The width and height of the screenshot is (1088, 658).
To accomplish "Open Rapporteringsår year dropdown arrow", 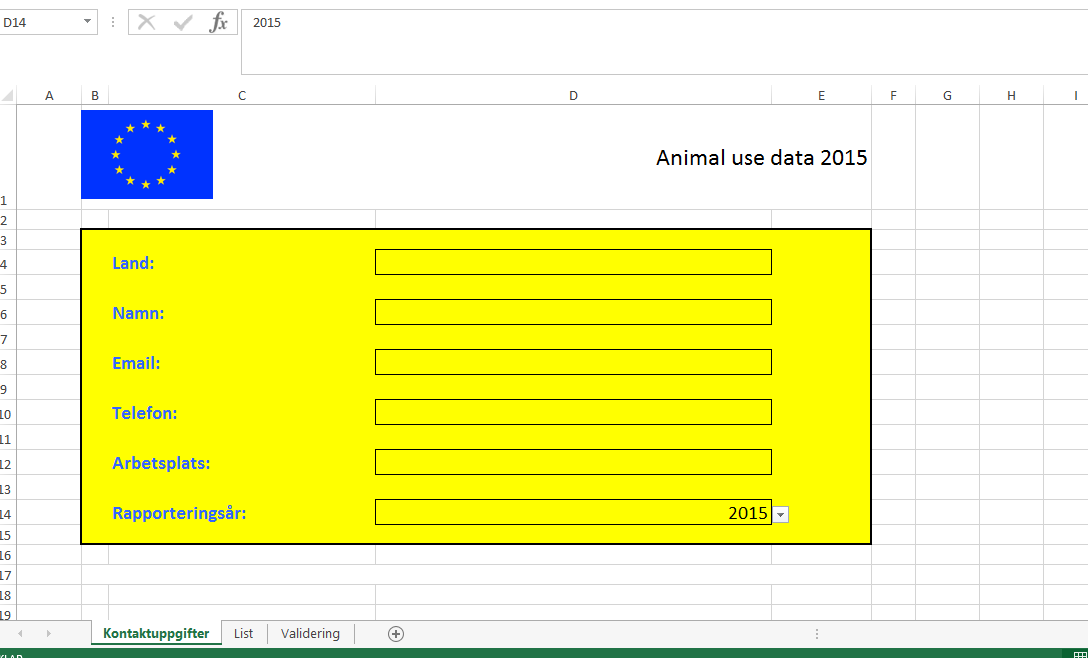I will coord(781,514).
